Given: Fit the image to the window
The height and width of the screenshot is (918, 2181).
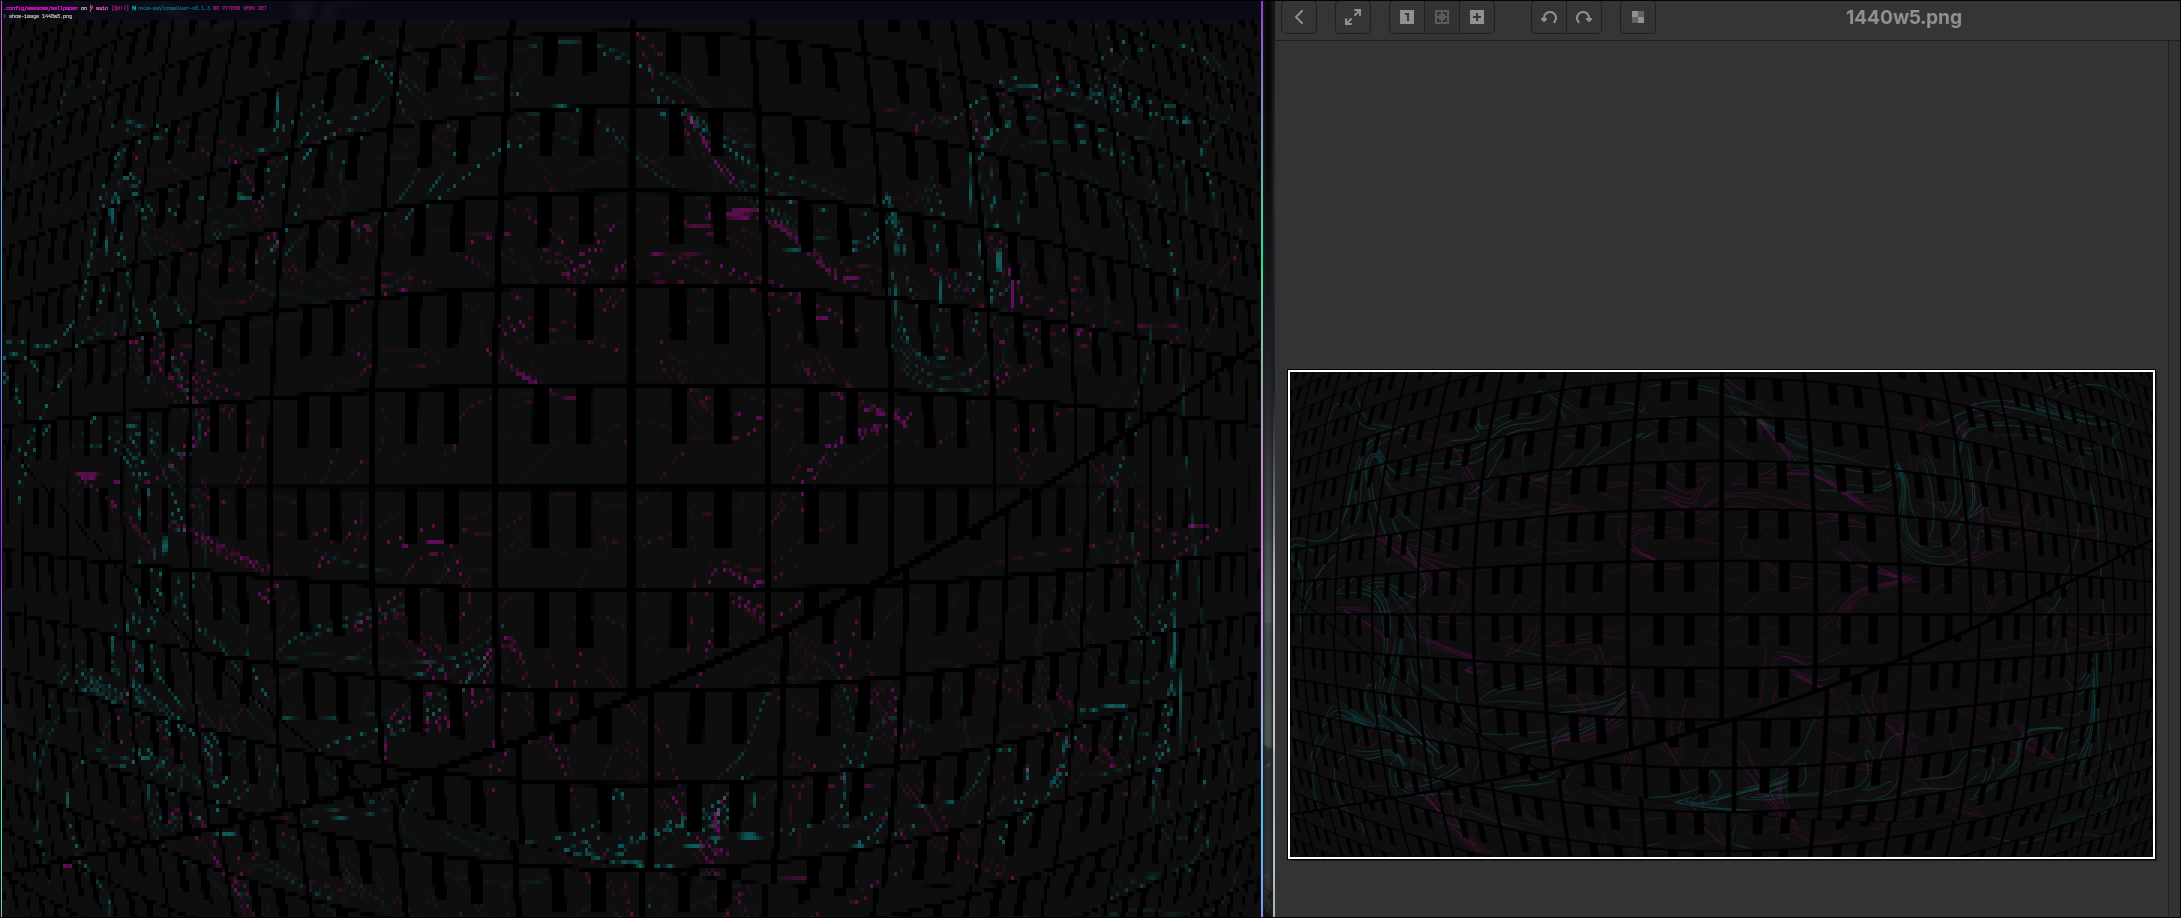Looking at the screenshot, I should tap(1441, 17).
